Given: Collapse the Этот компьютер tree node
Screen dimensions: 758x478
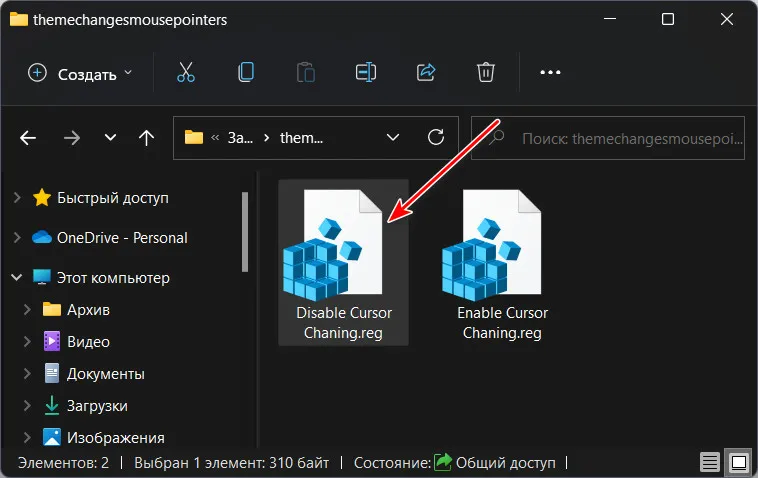Looking at the screenshot, I should [x=17, y=277].
